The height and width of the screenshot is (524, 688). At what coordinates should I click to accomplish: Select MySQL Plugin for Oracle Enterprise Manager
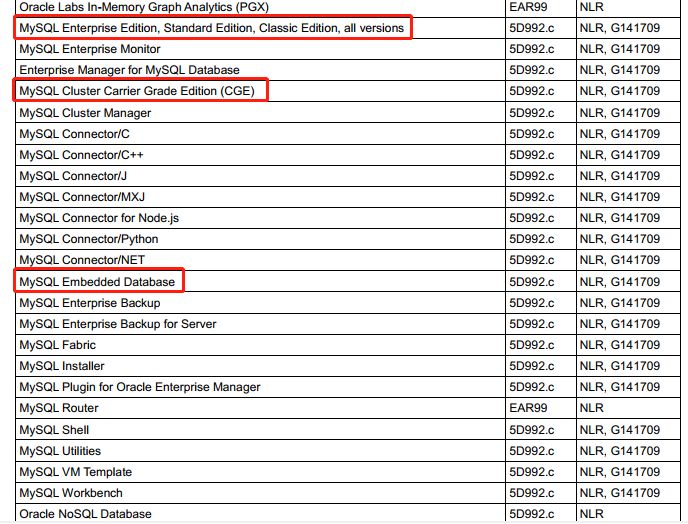pos(140,388)
